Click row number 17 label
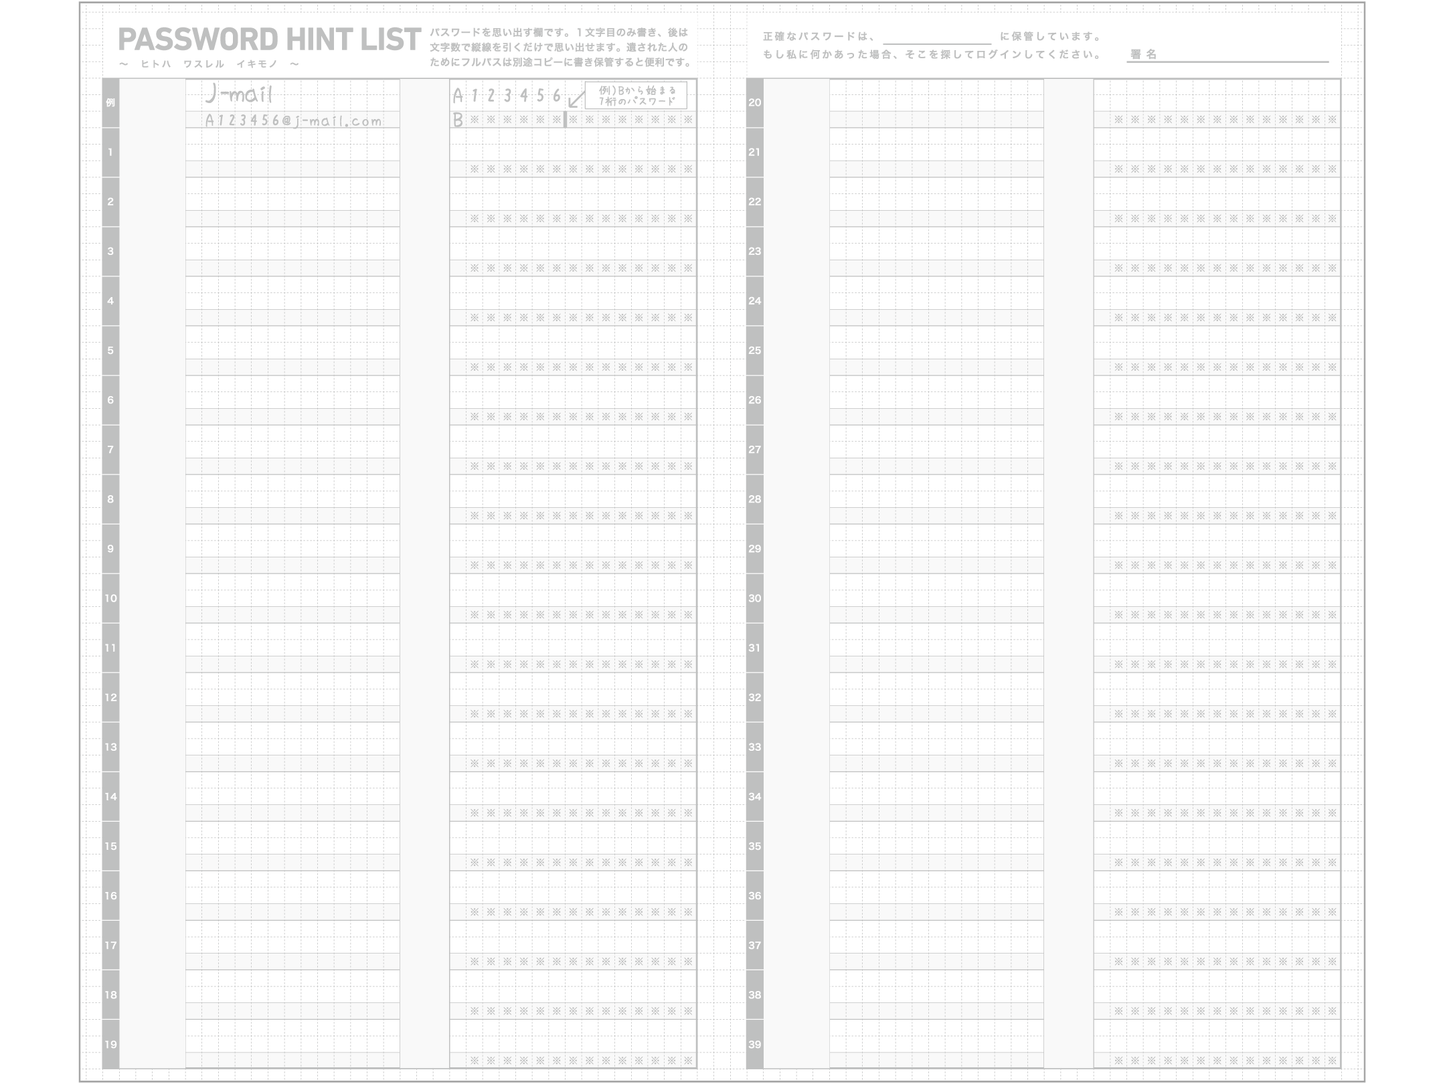Viewport: 1445px width, 1084px height. tap(110, 945)
